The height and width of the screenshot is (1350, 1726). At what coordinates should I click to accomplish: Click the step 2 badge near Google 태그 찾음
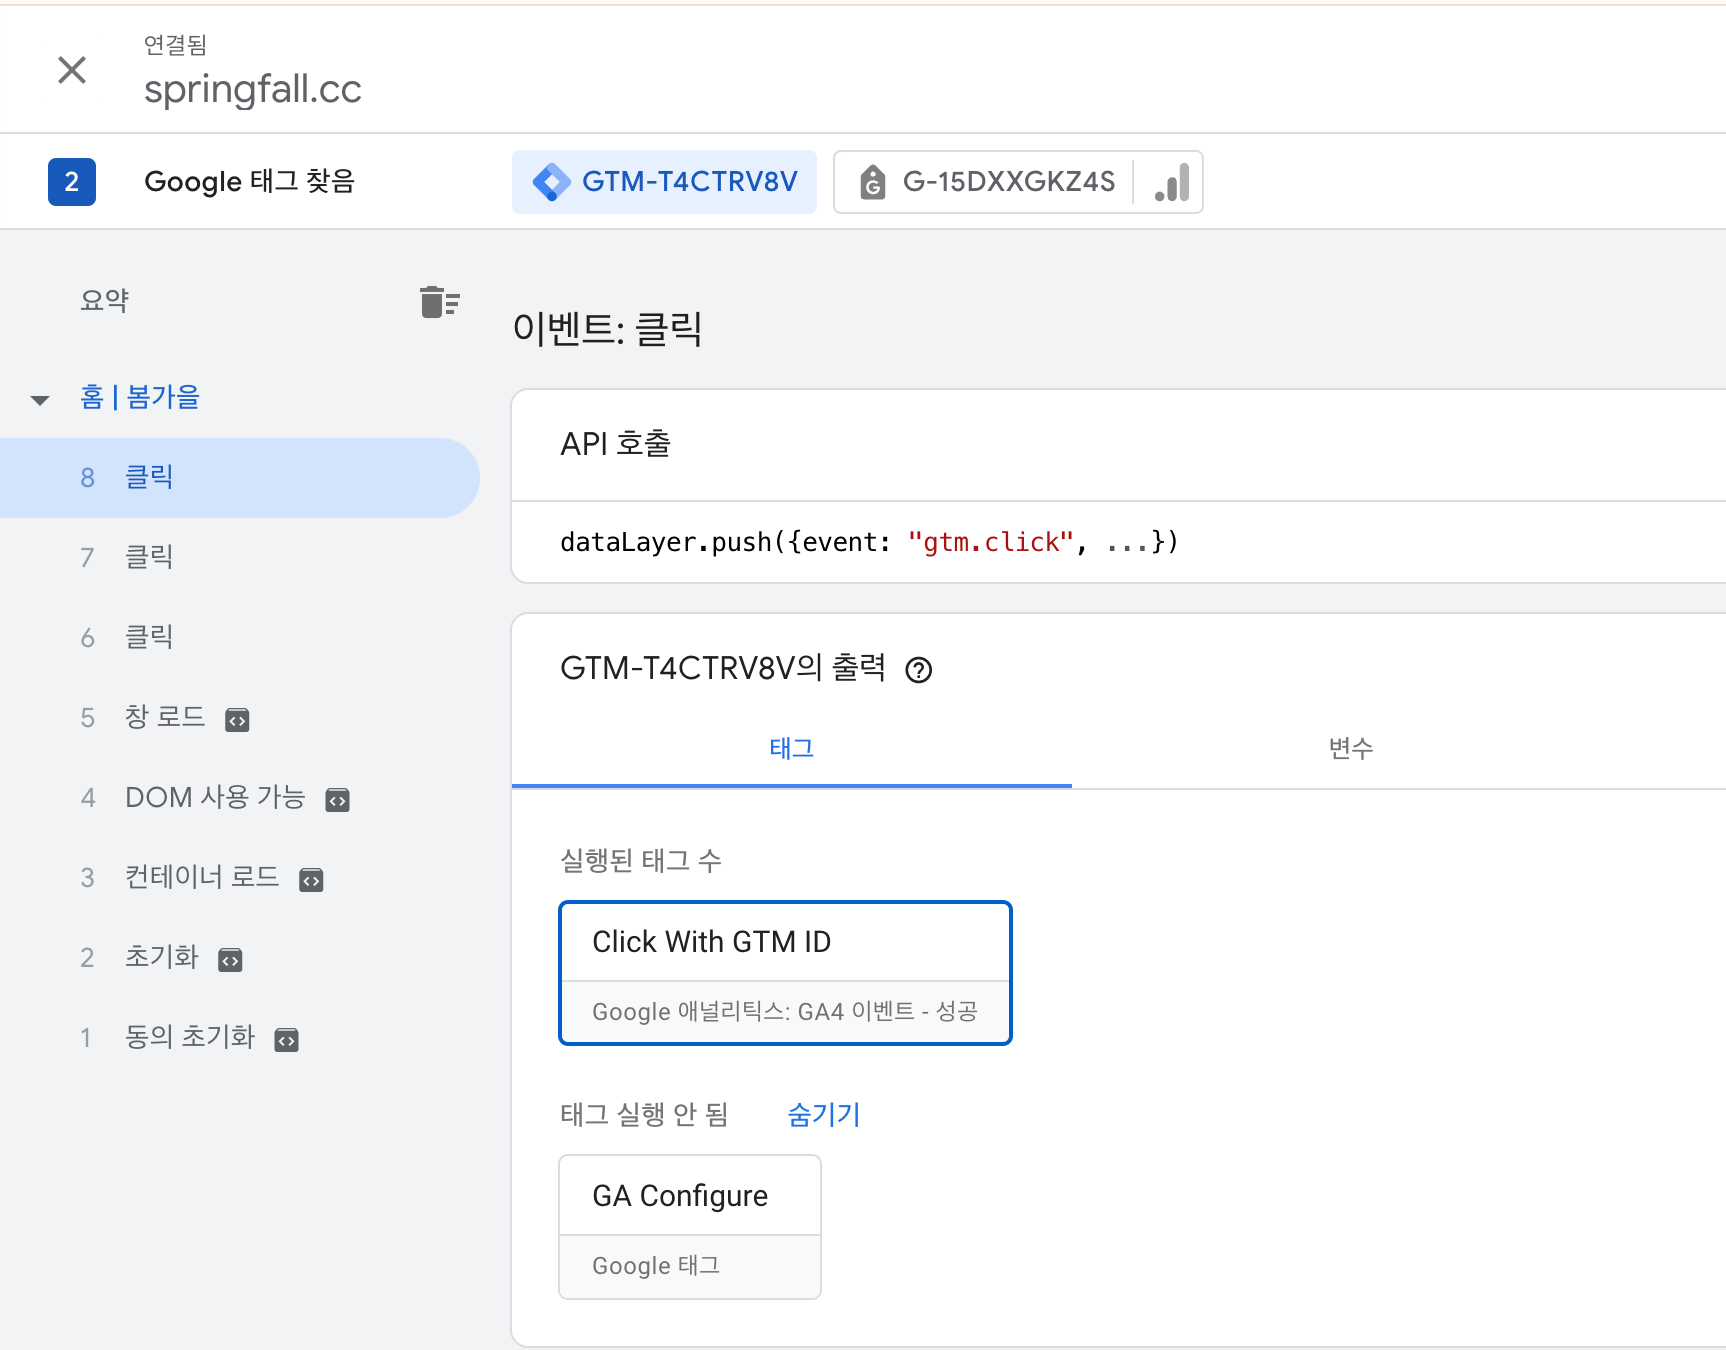(71, 182)
